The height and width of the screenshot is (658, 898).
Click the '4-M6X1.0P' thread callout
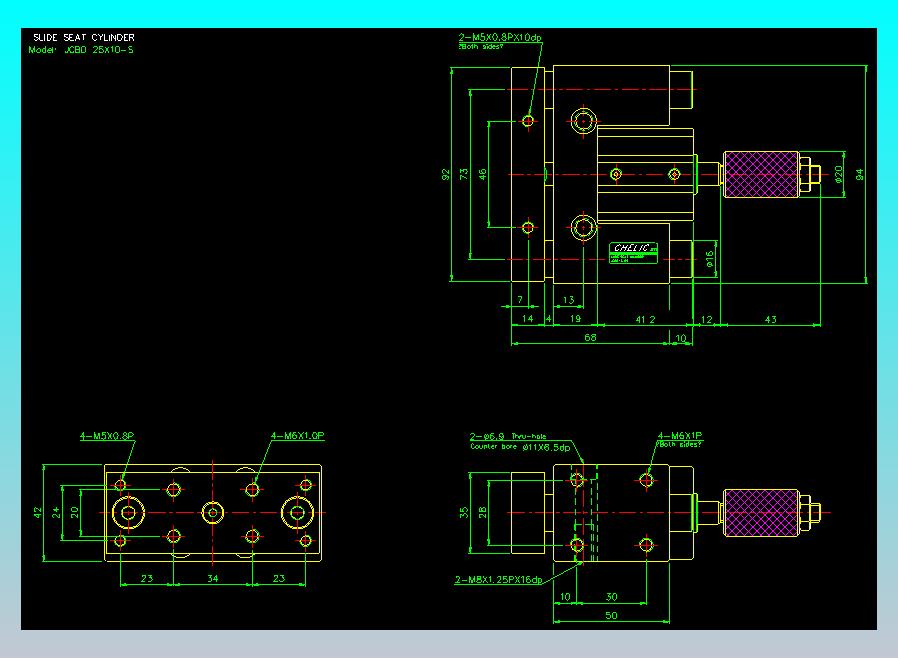pos(298,436)
